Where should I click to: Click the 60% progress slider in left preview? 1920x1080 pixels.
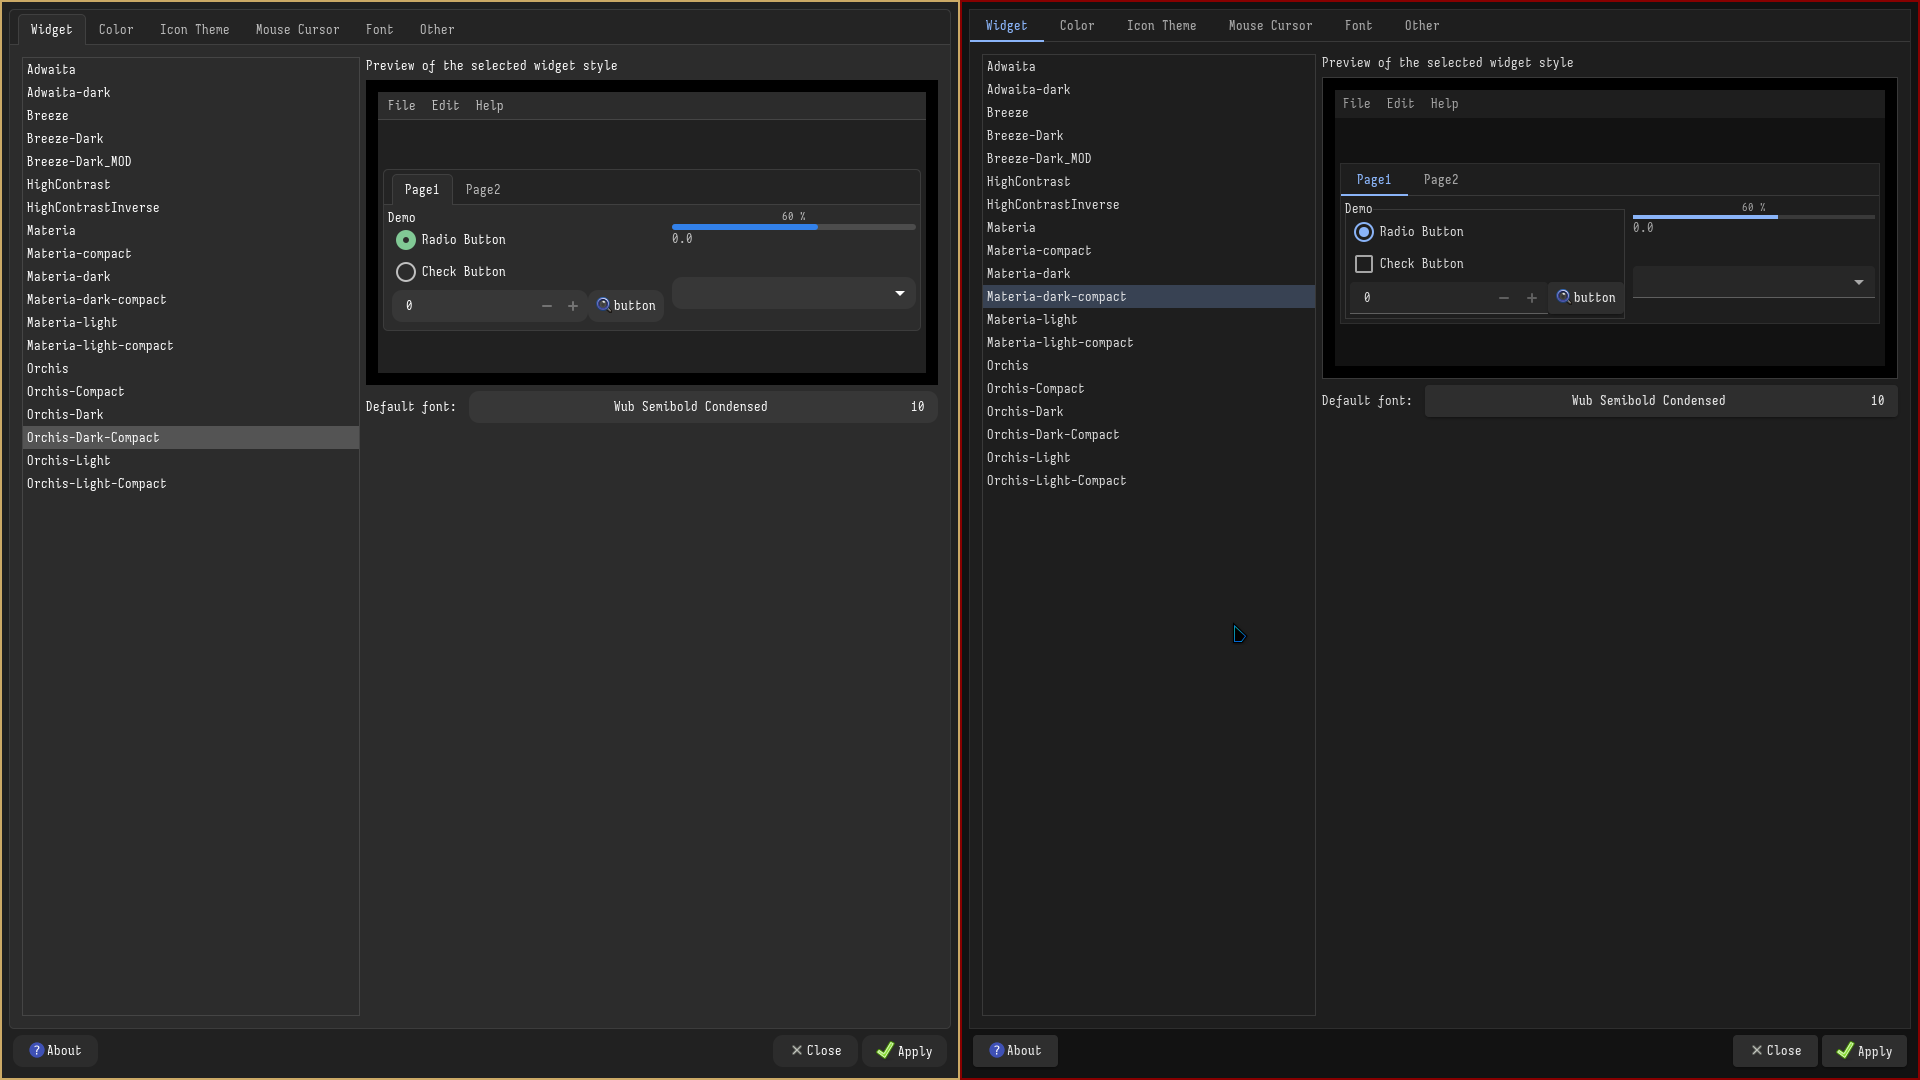coord(793,227)
